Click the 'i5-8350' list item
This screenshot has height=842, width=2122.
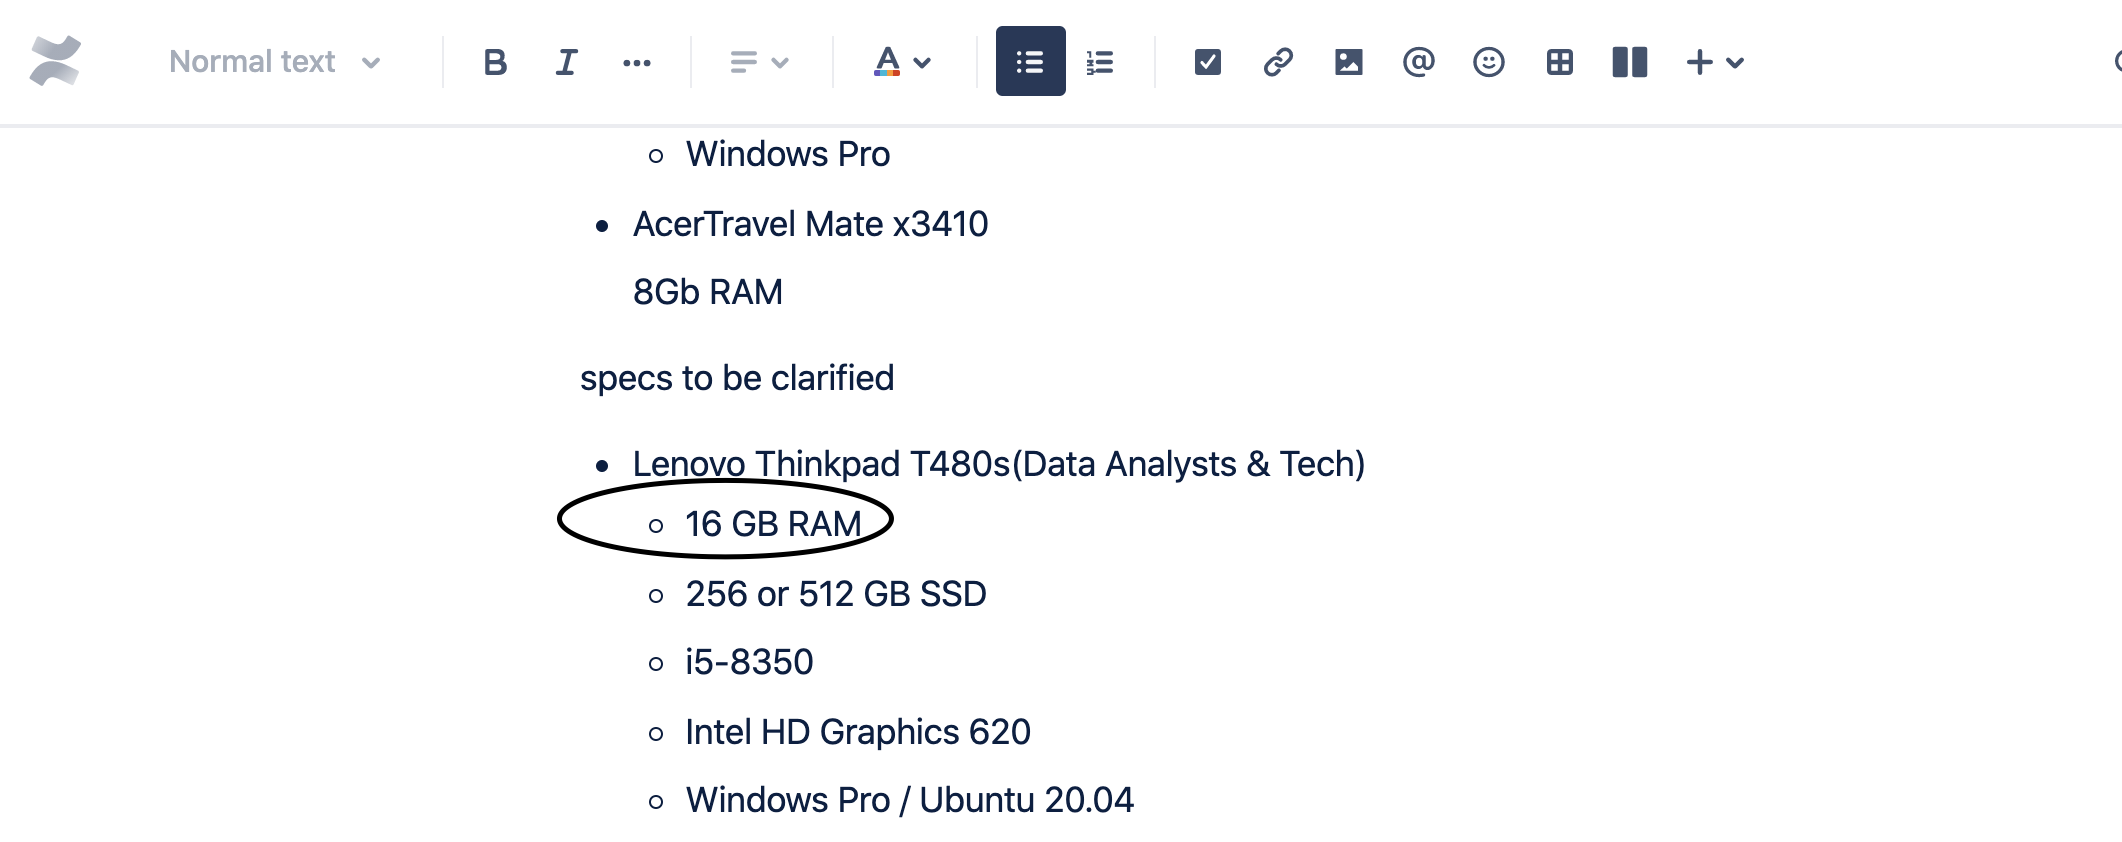(749, 662)
